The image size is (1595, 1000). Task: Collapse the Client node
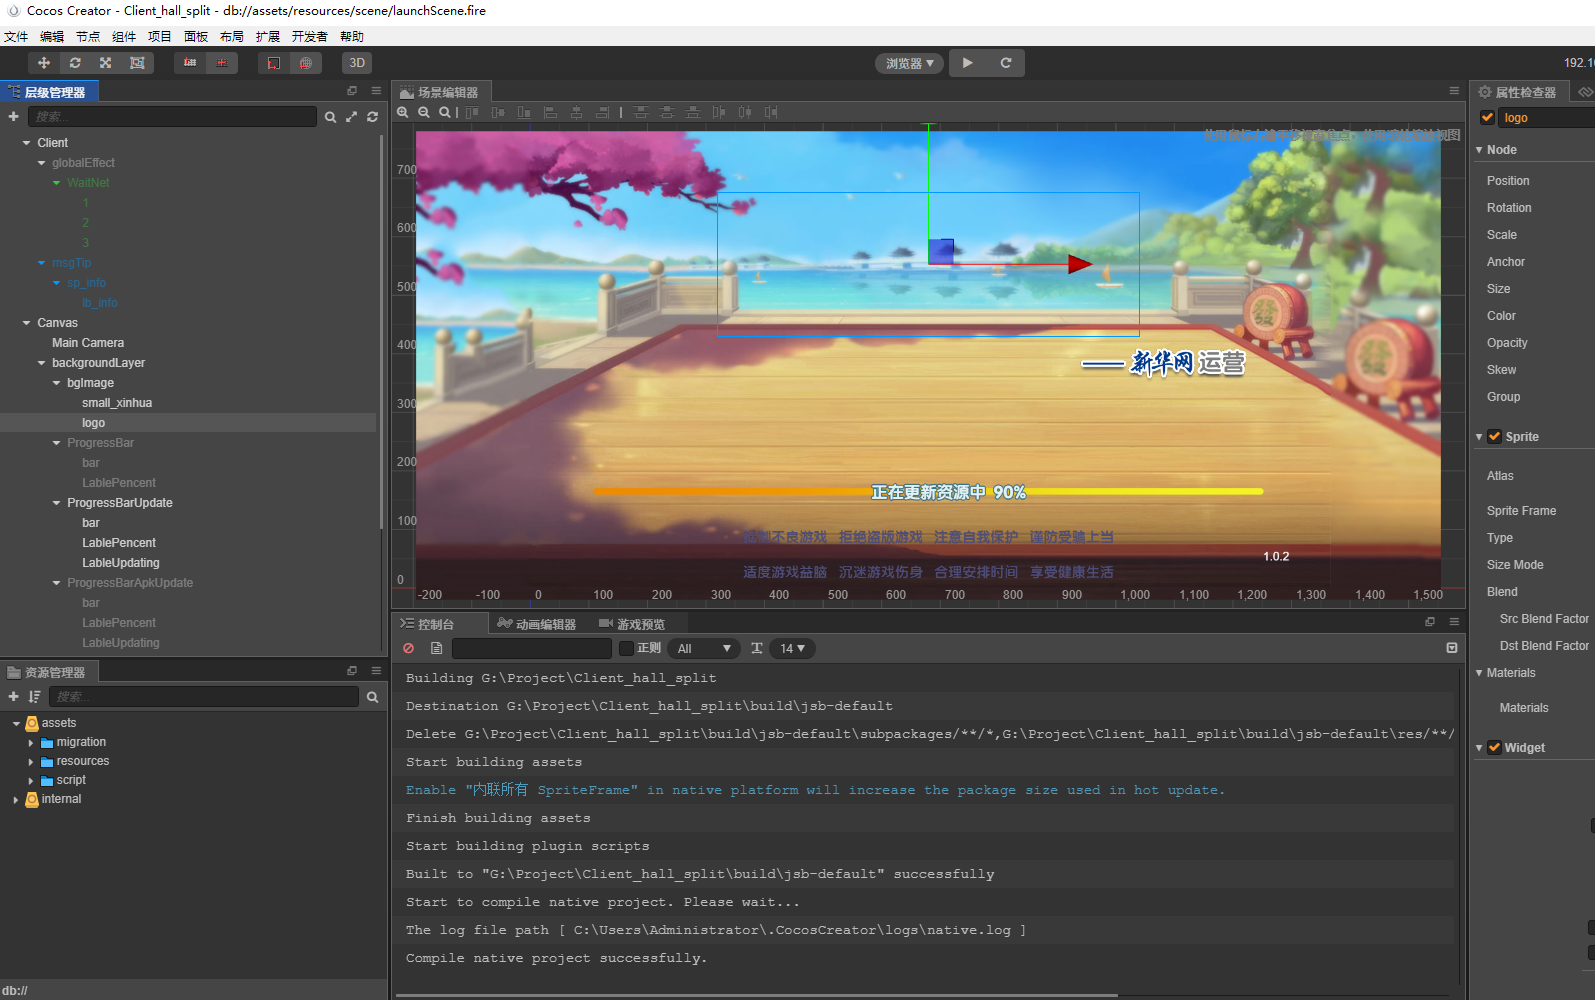[26, 143]
